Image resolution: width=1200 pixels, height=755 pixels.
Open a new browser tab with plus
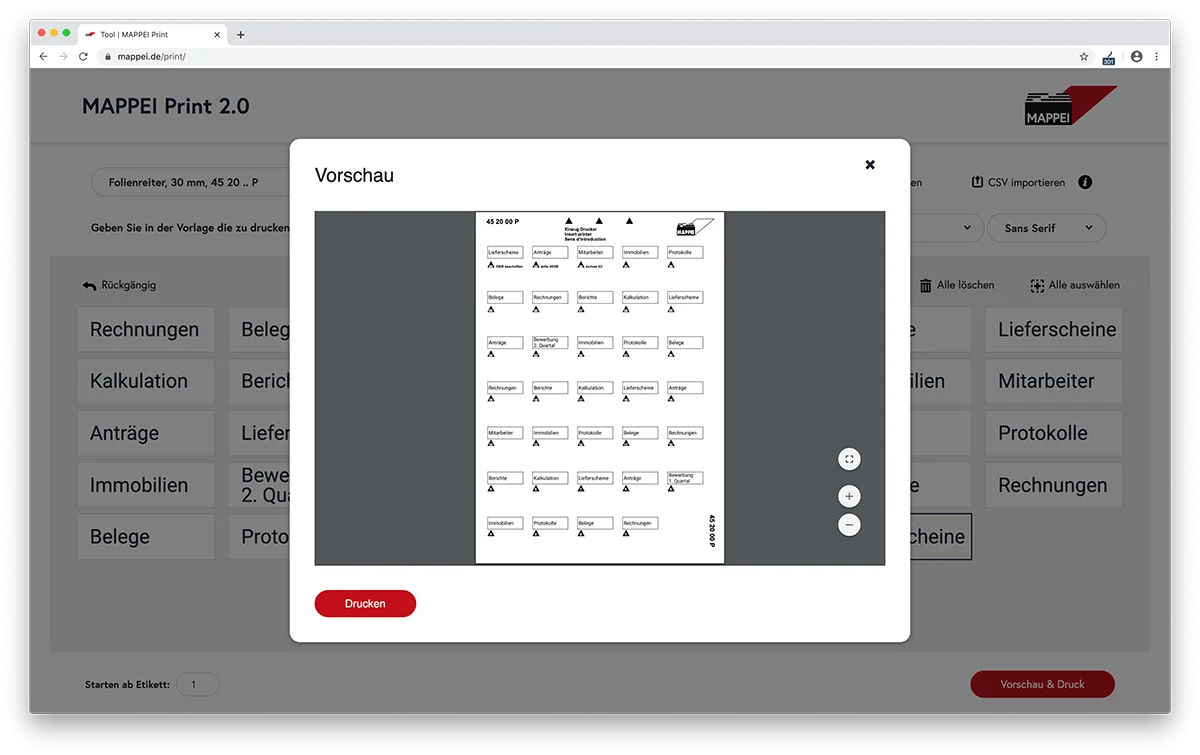click(x=240, y=35)
